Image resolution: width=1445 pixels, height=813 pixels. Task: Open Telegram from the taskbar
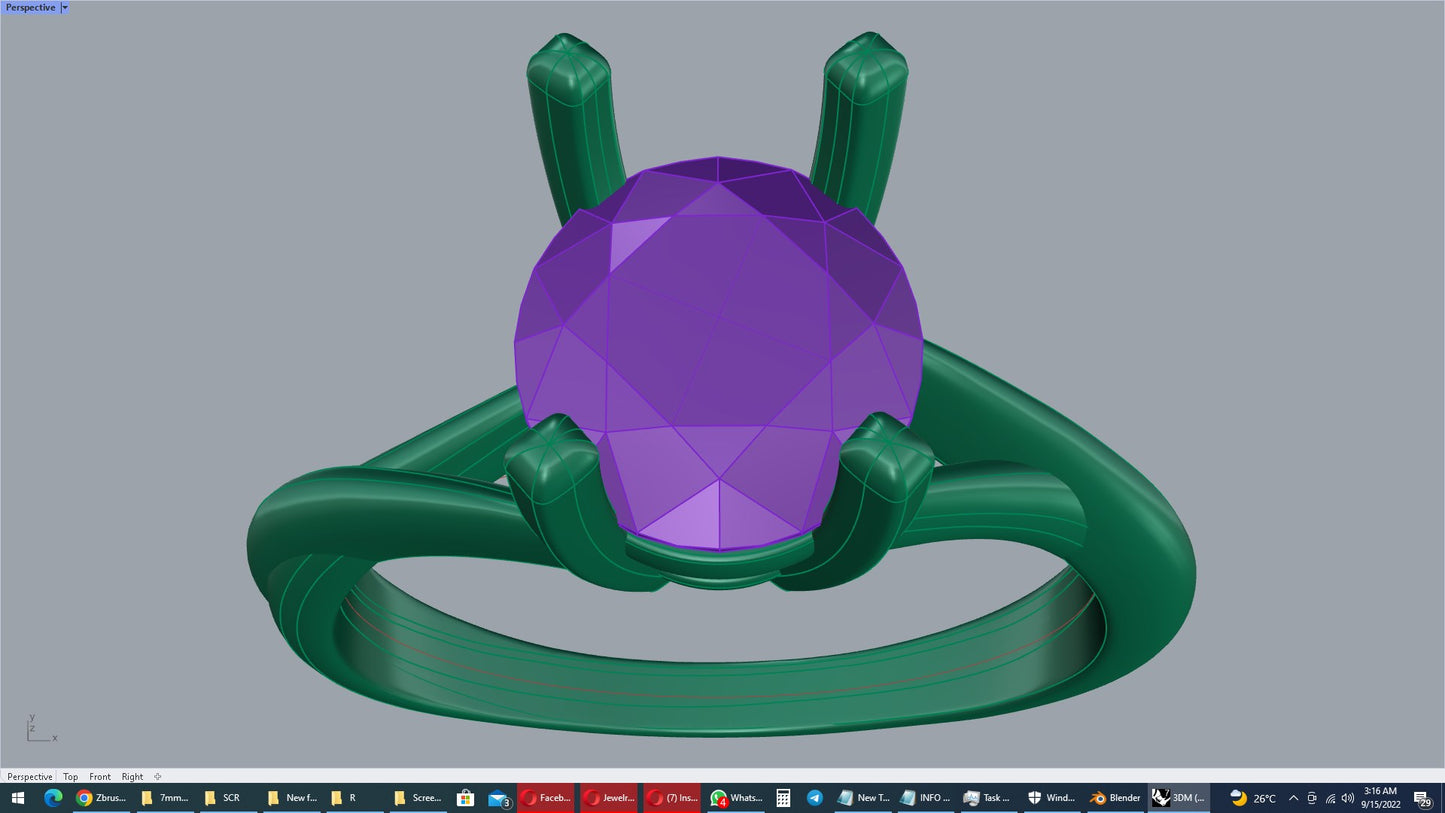815,797
